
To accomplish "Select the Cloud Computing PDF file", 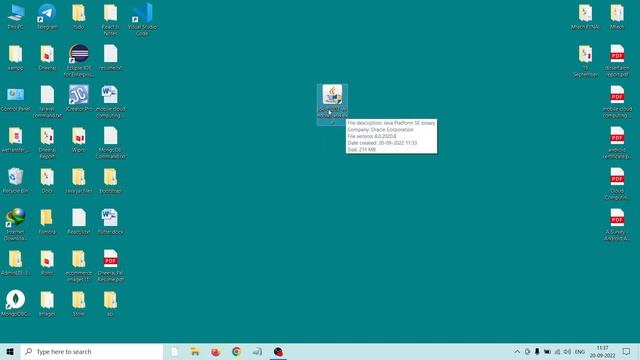I will pyautogui.click(x=617, y=183).
